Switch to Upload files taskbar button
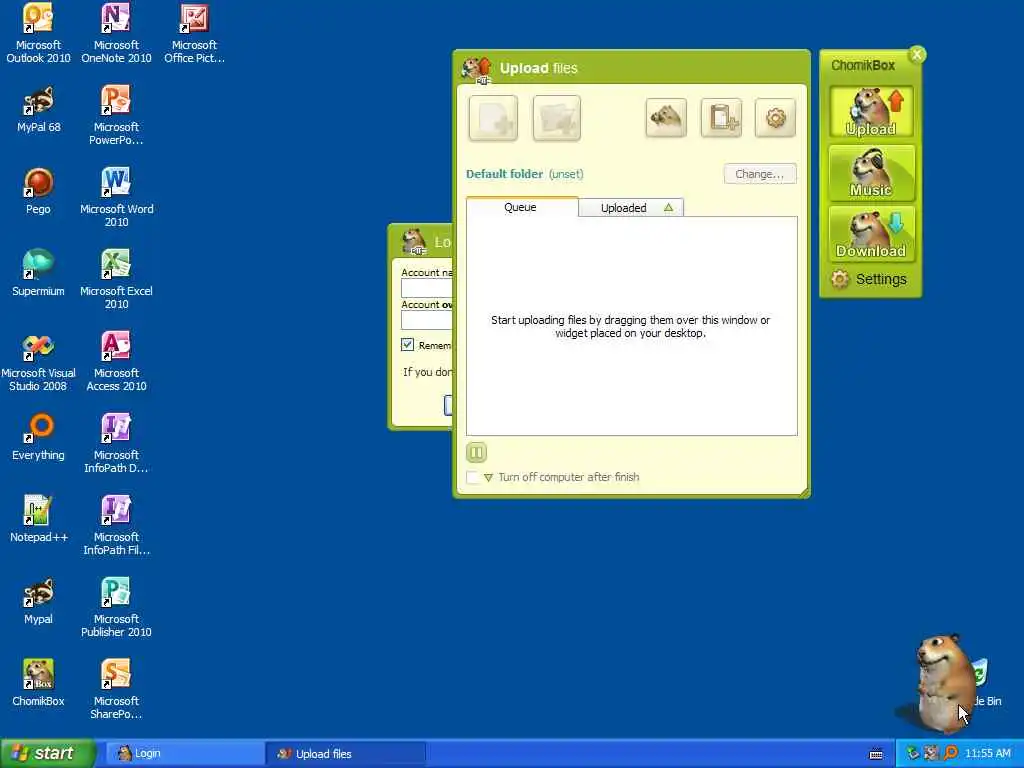This screenshot has height=768, width=1024. [346, 754]
